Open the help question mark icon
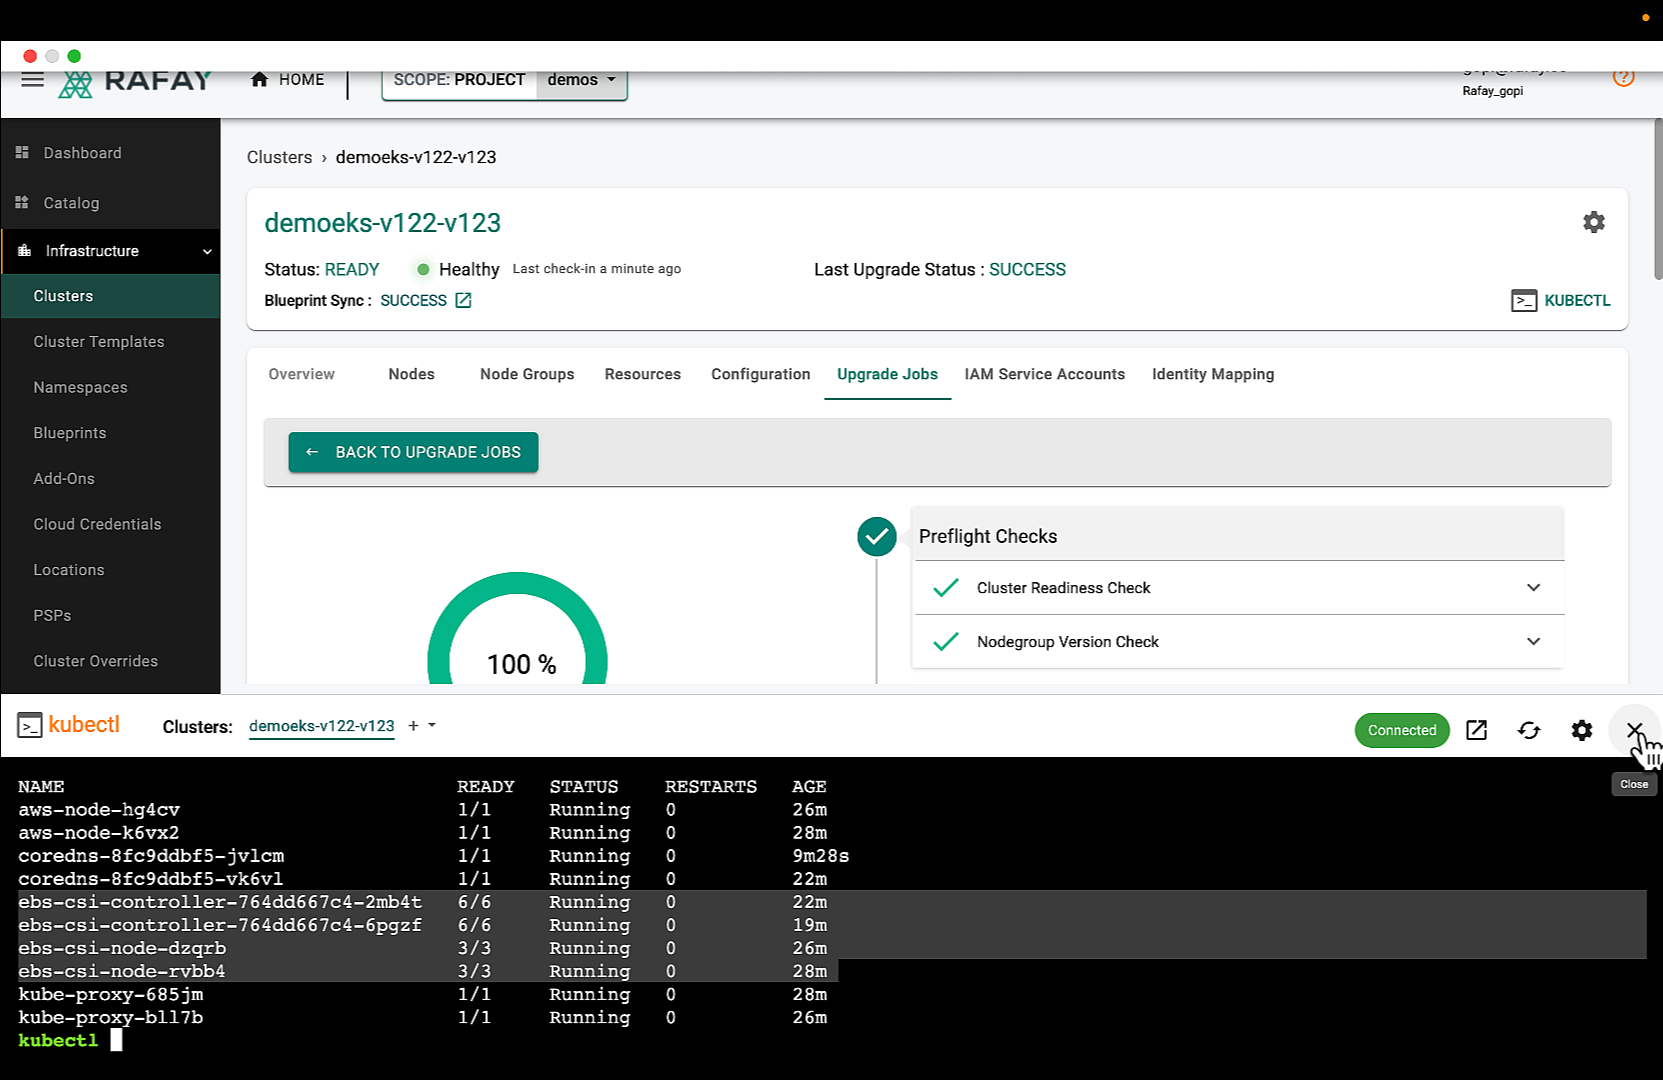 1623,77
